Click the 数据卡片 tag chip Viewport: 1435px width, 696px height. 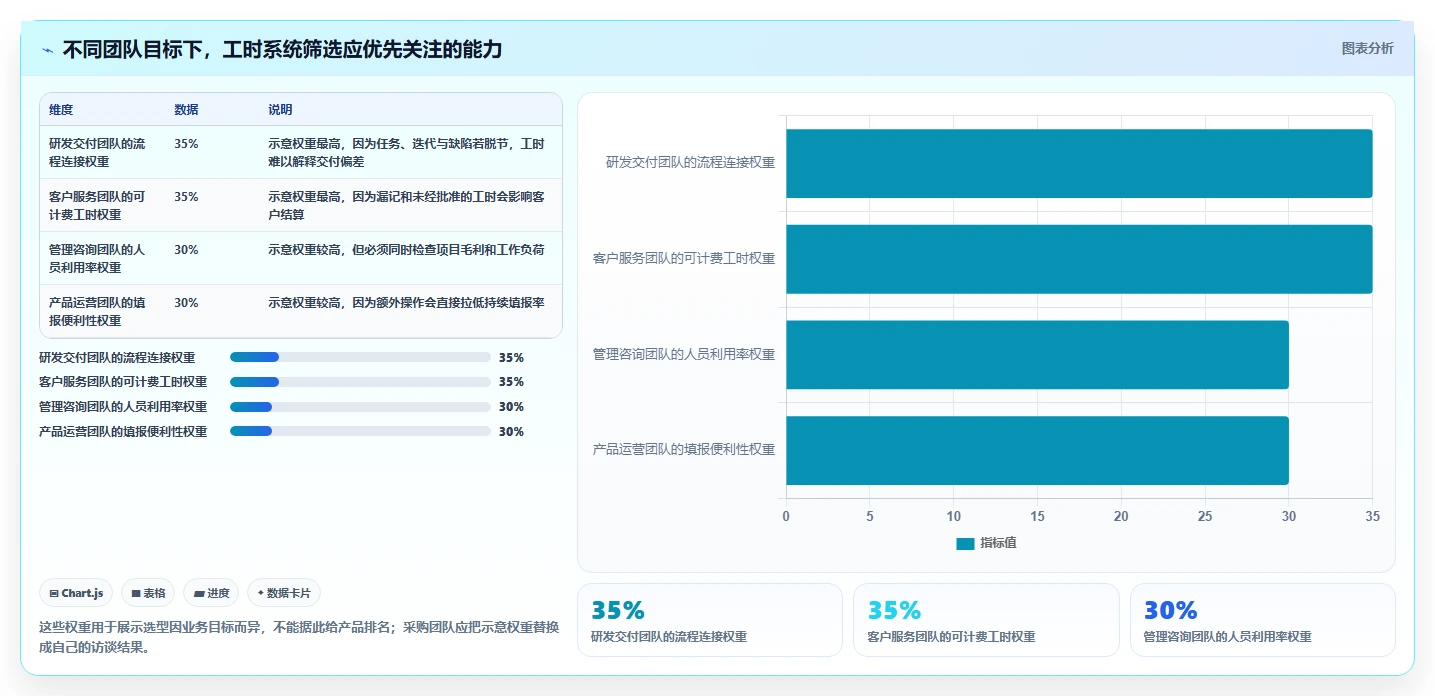tap(284, 593)
